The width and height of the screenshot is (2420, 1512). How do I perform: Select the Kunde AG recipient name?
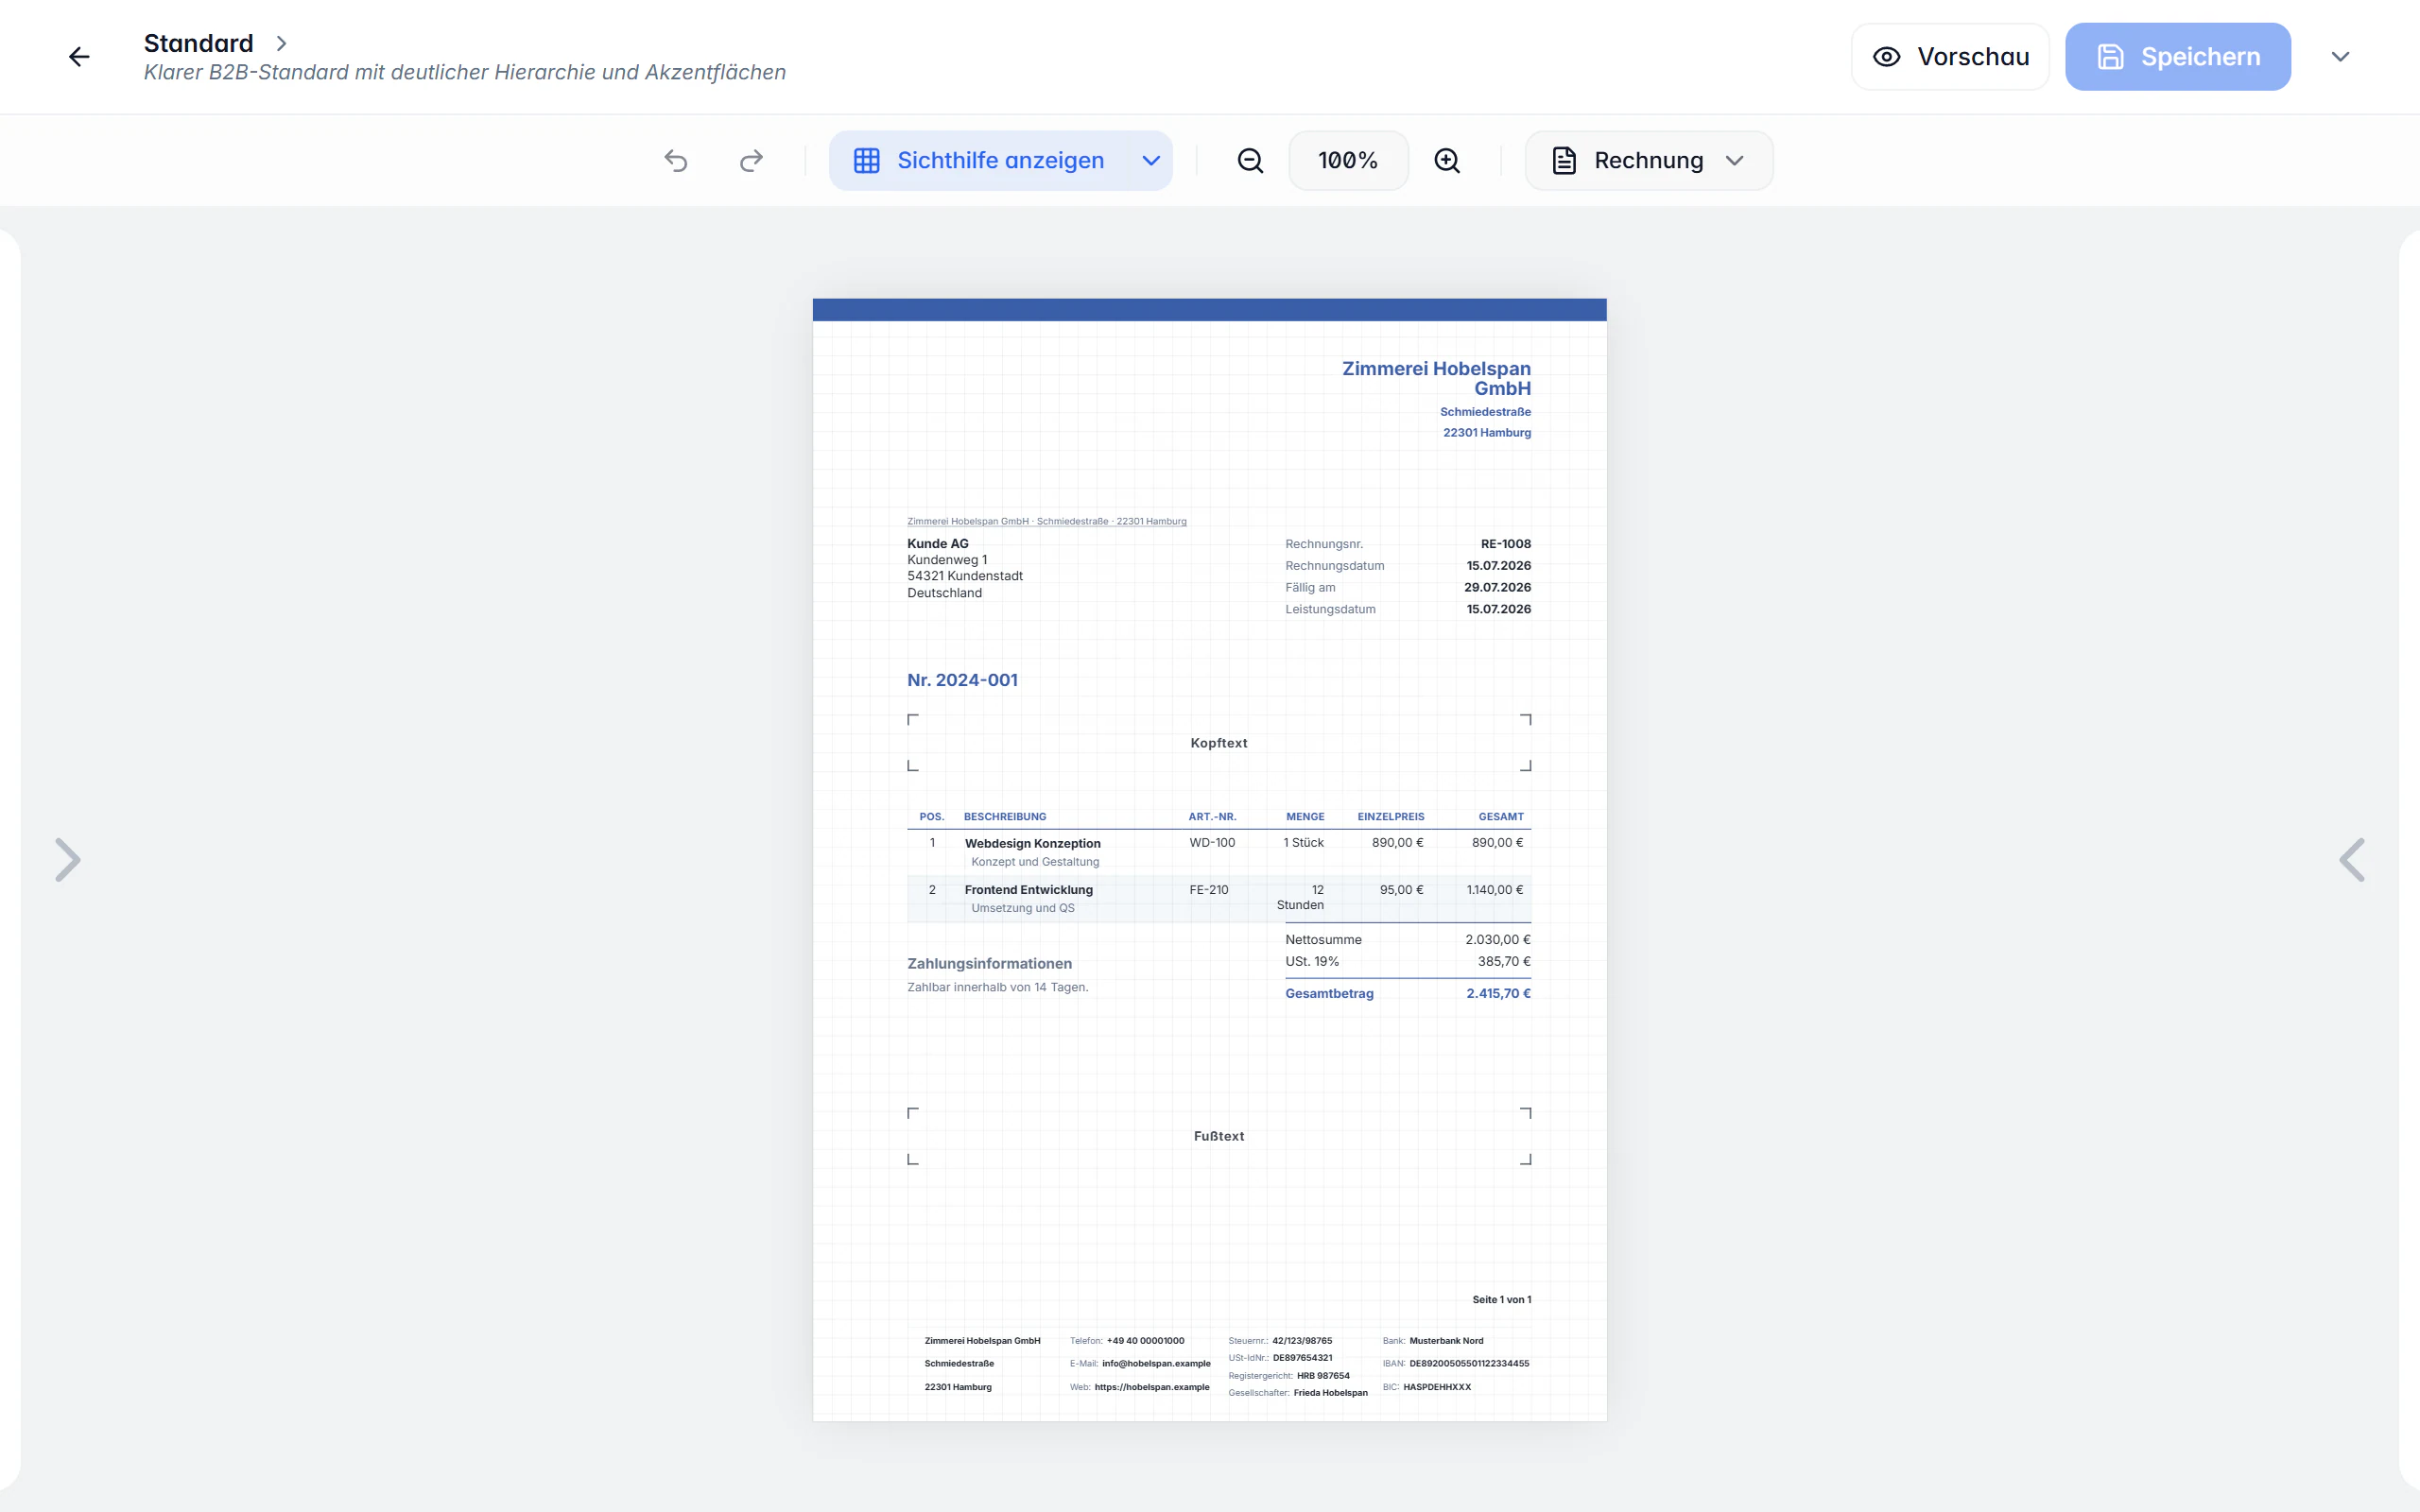click(937, 544)
